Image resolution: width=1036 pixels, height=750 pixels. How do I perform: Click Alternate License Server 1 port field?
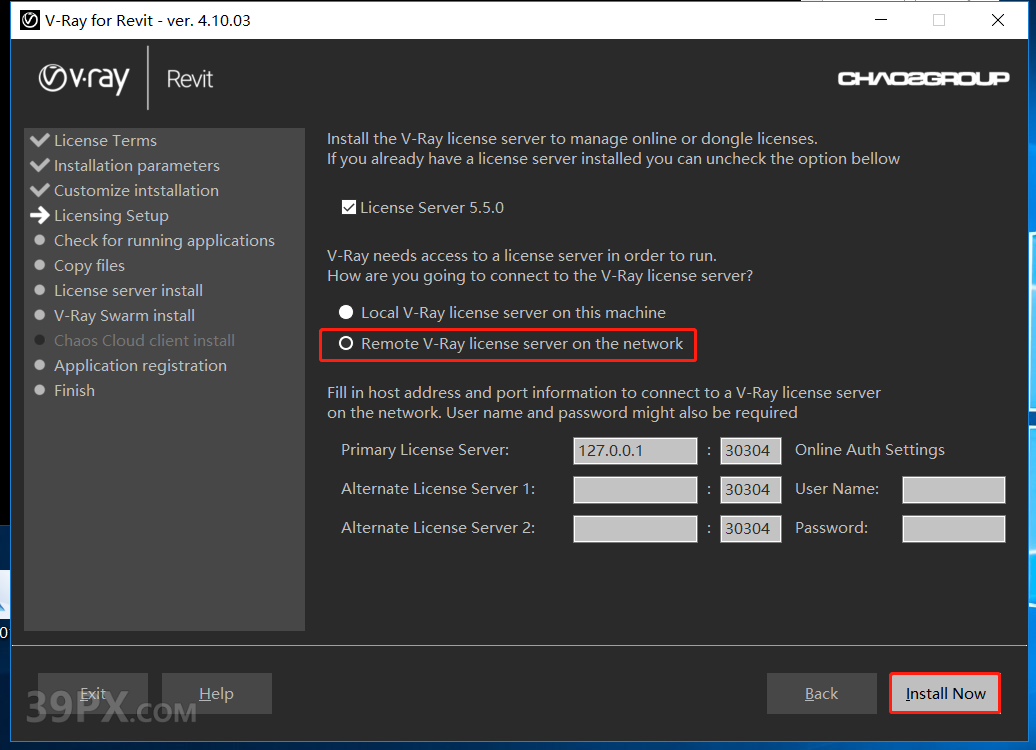[751, 490]
